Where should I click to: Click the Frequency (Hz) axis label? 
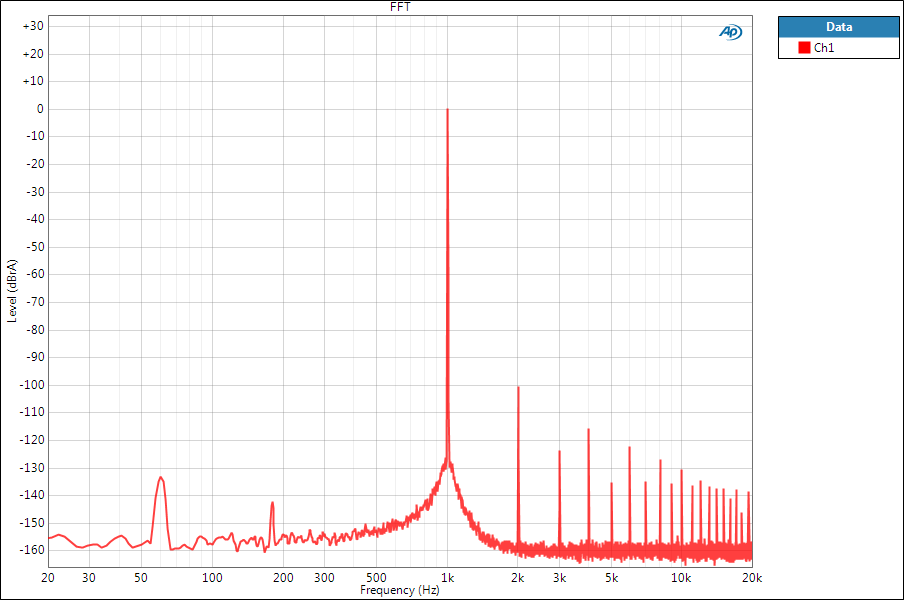coord(400,590)
